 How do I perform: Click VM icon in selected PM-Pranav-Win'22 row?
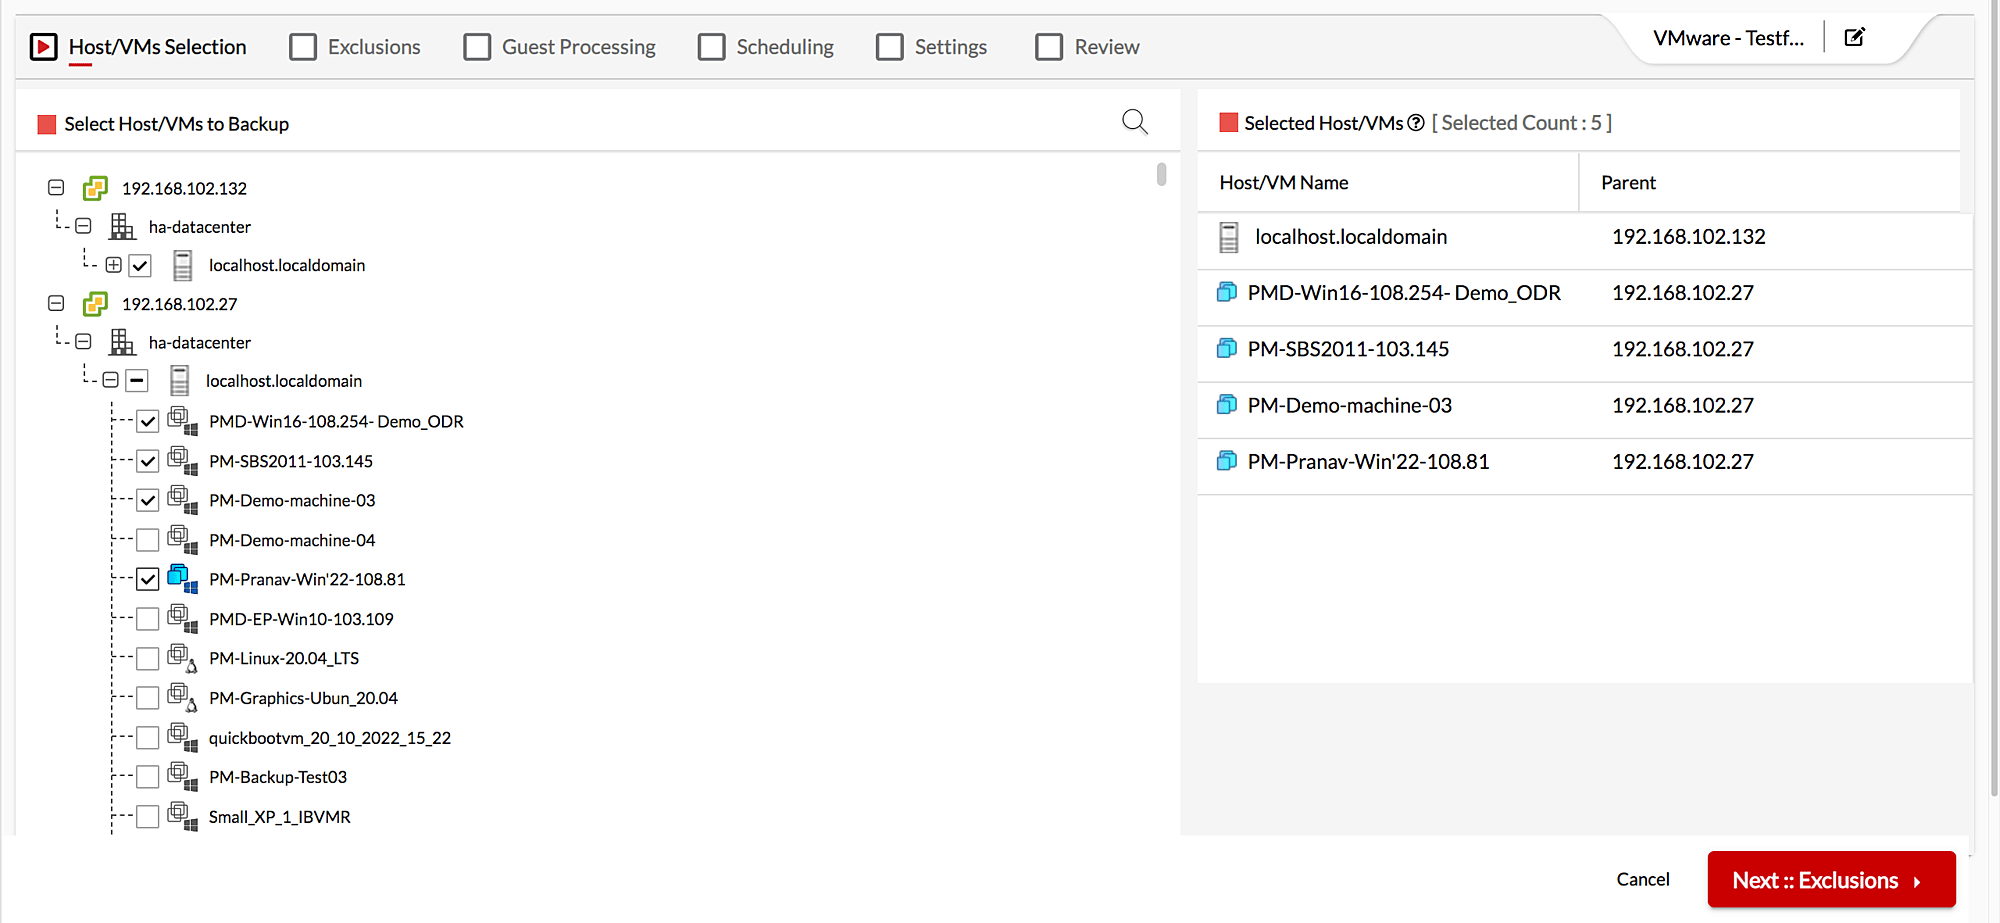pos(1227,461)
